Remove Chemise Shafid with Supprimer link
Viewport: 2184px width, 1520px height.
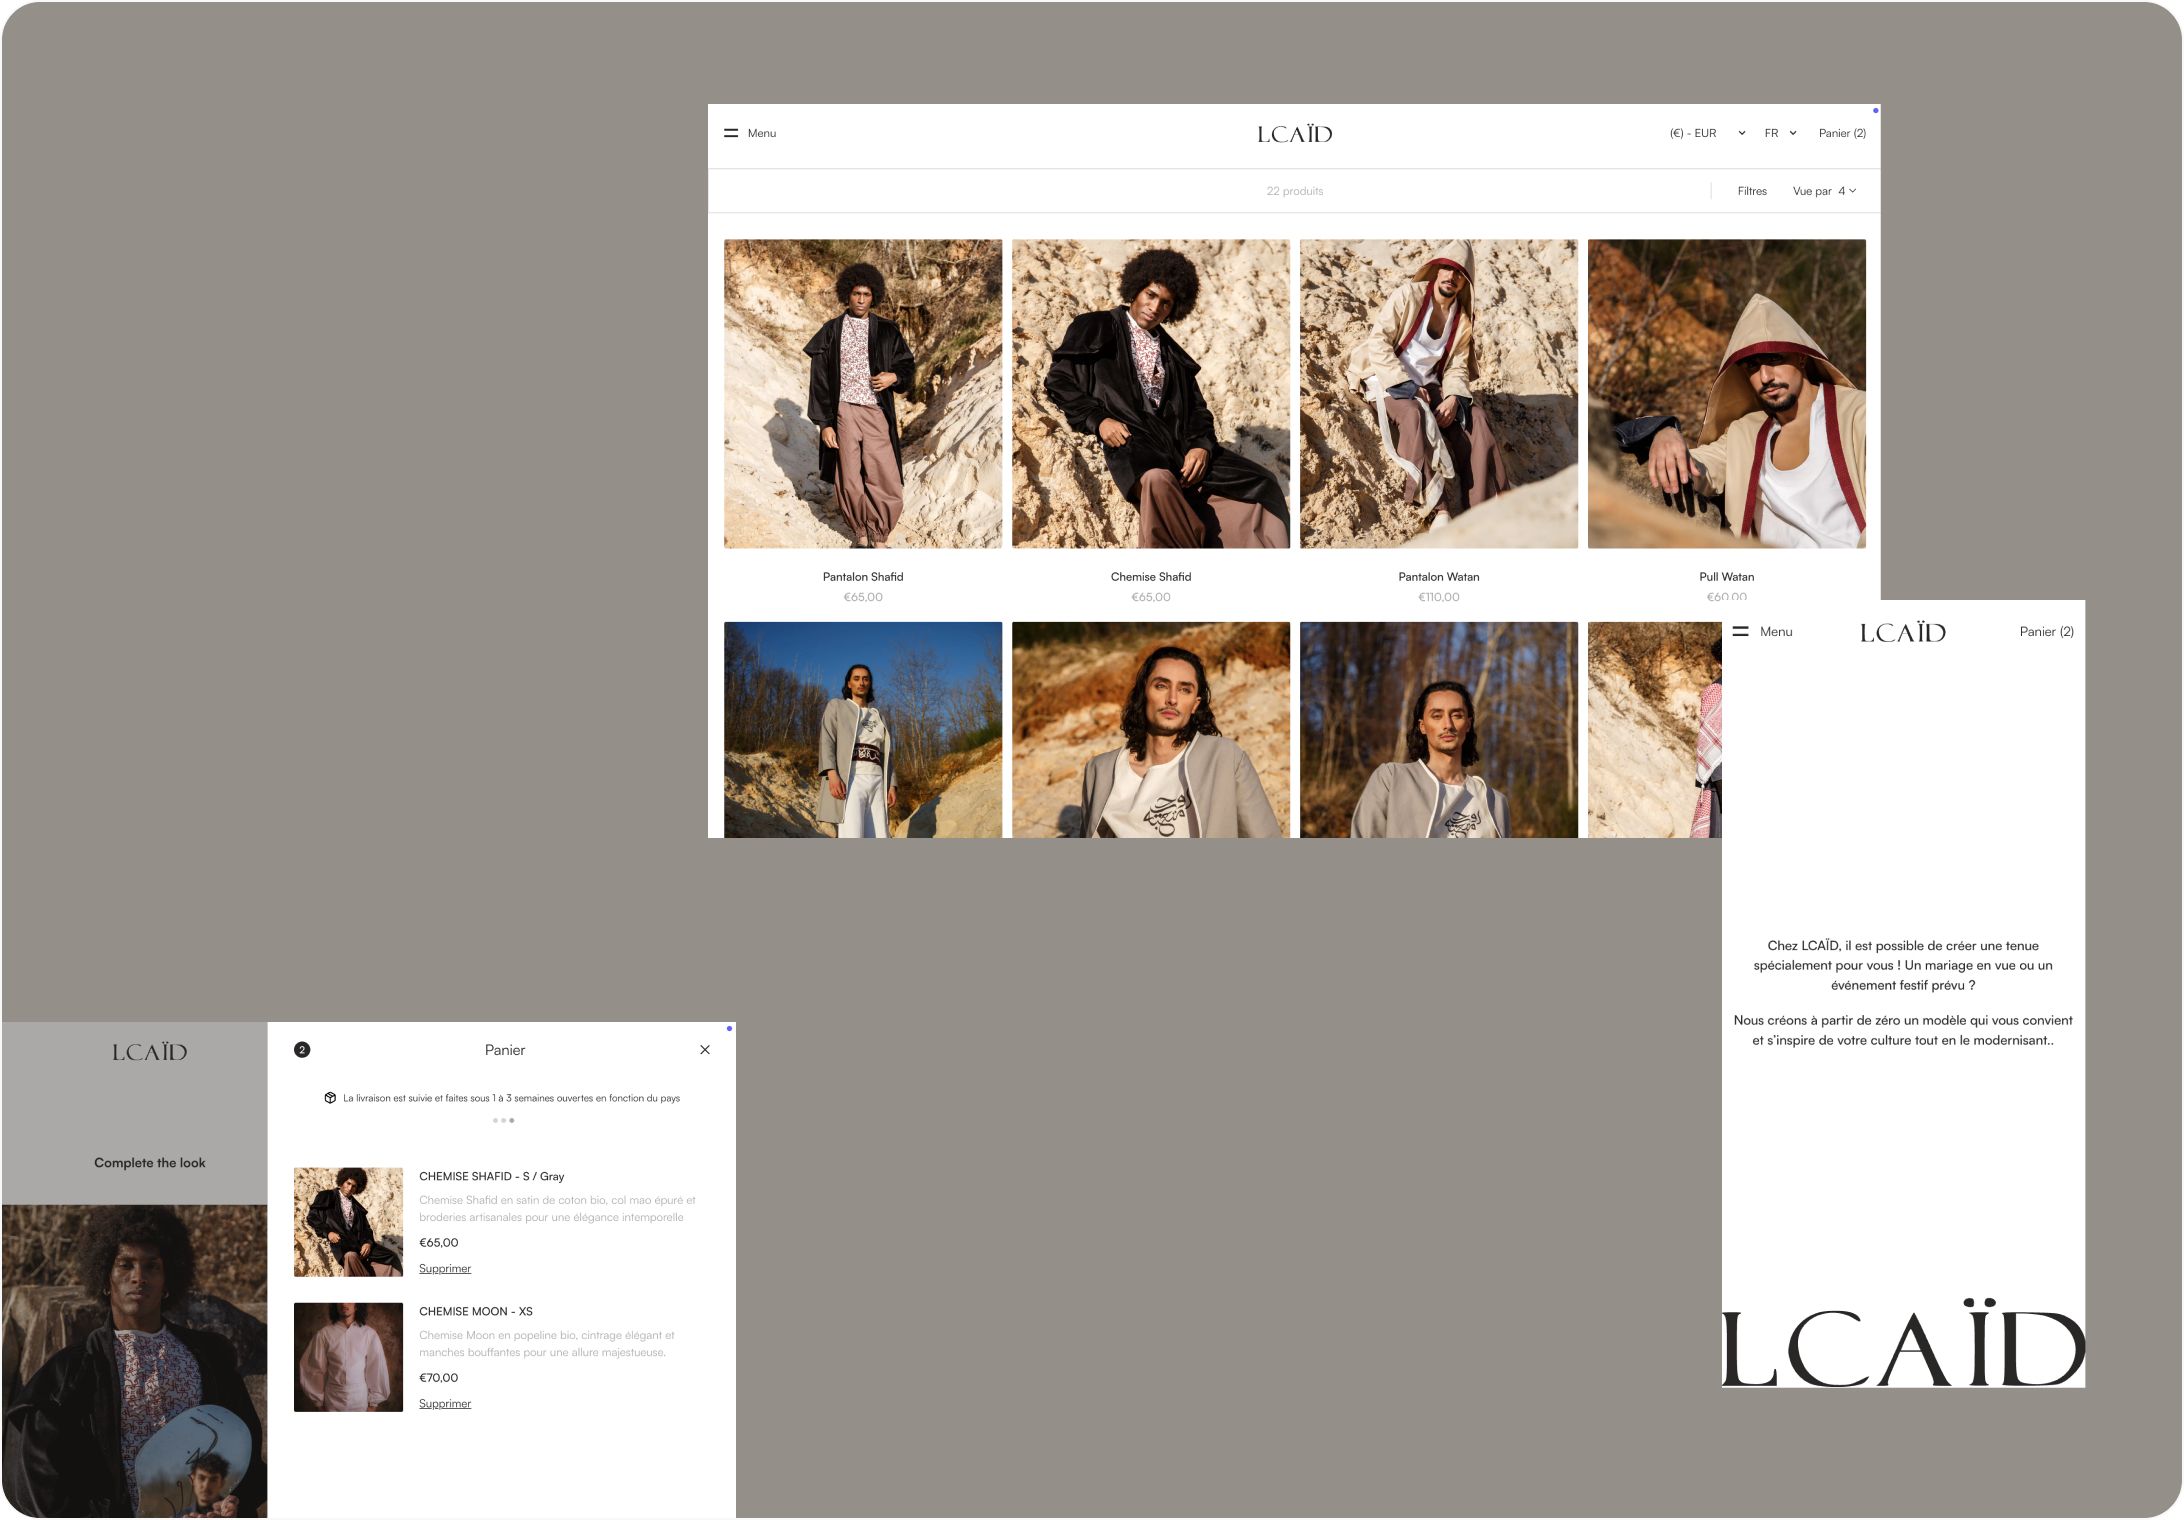pos(445,1269)
